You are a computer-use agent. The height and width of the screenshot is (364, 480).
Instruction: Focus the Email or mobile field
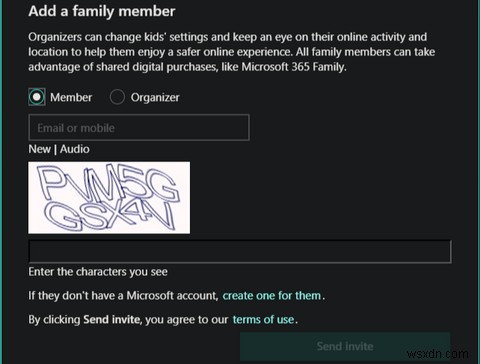click(139, 127)
